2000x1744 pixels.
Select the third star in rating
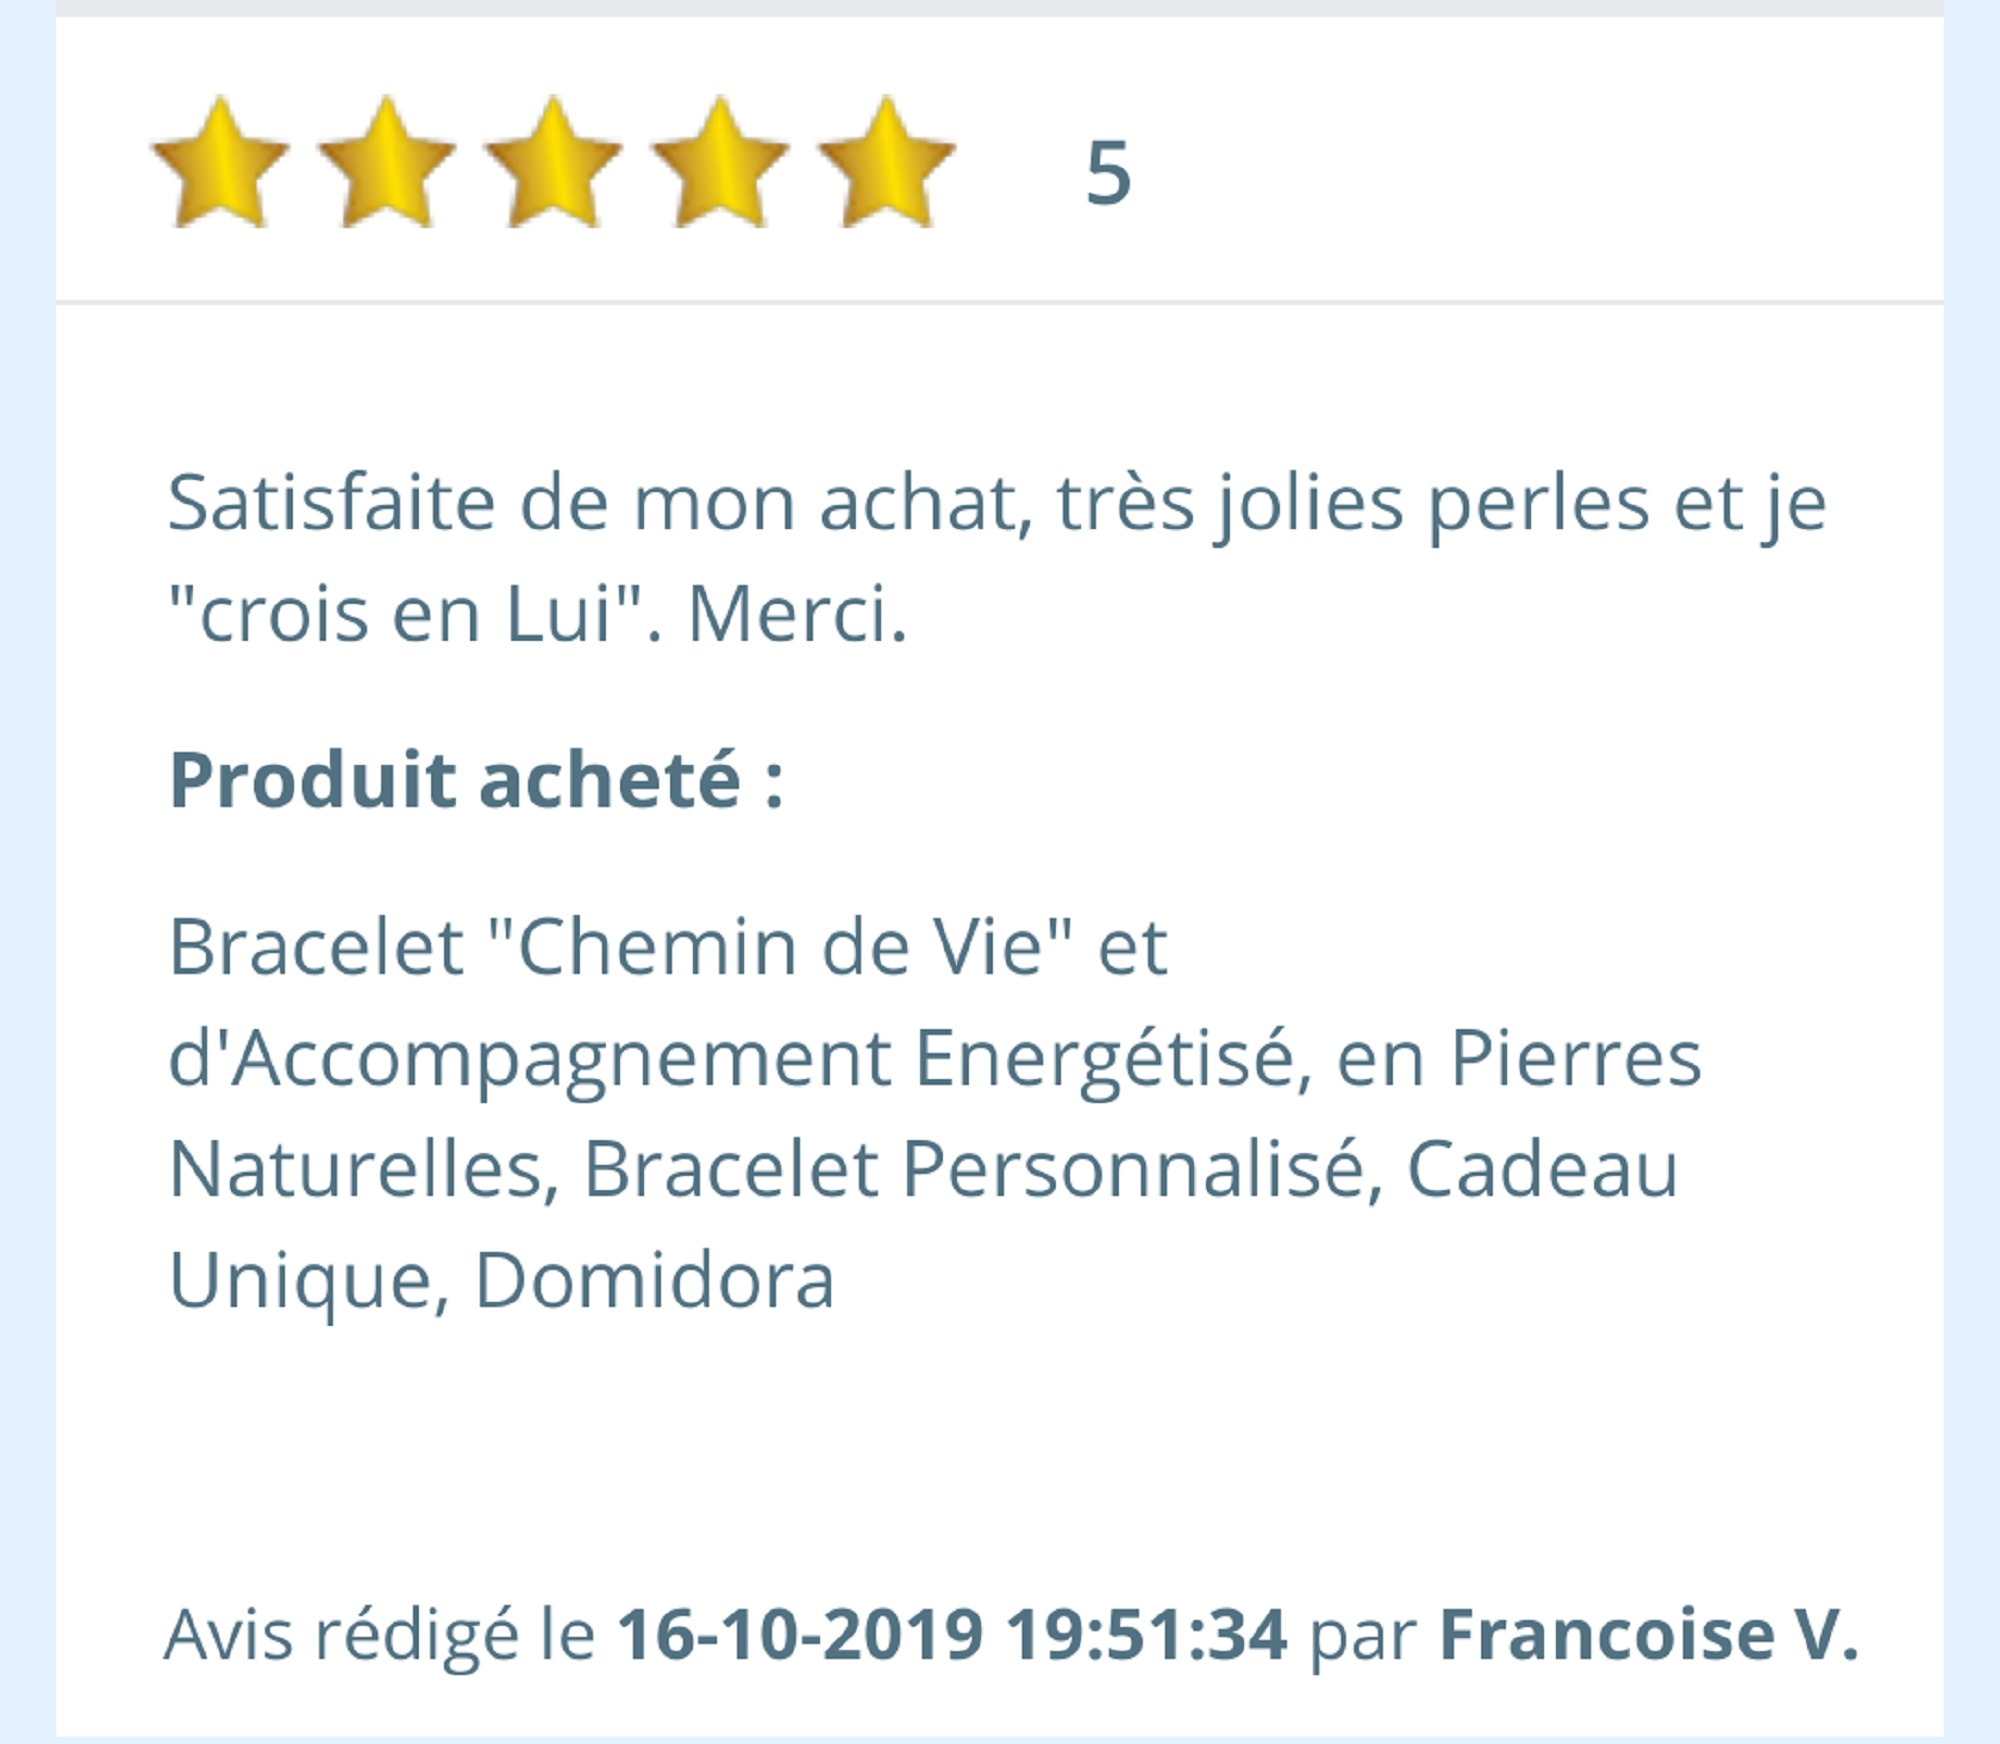point(553,164)
